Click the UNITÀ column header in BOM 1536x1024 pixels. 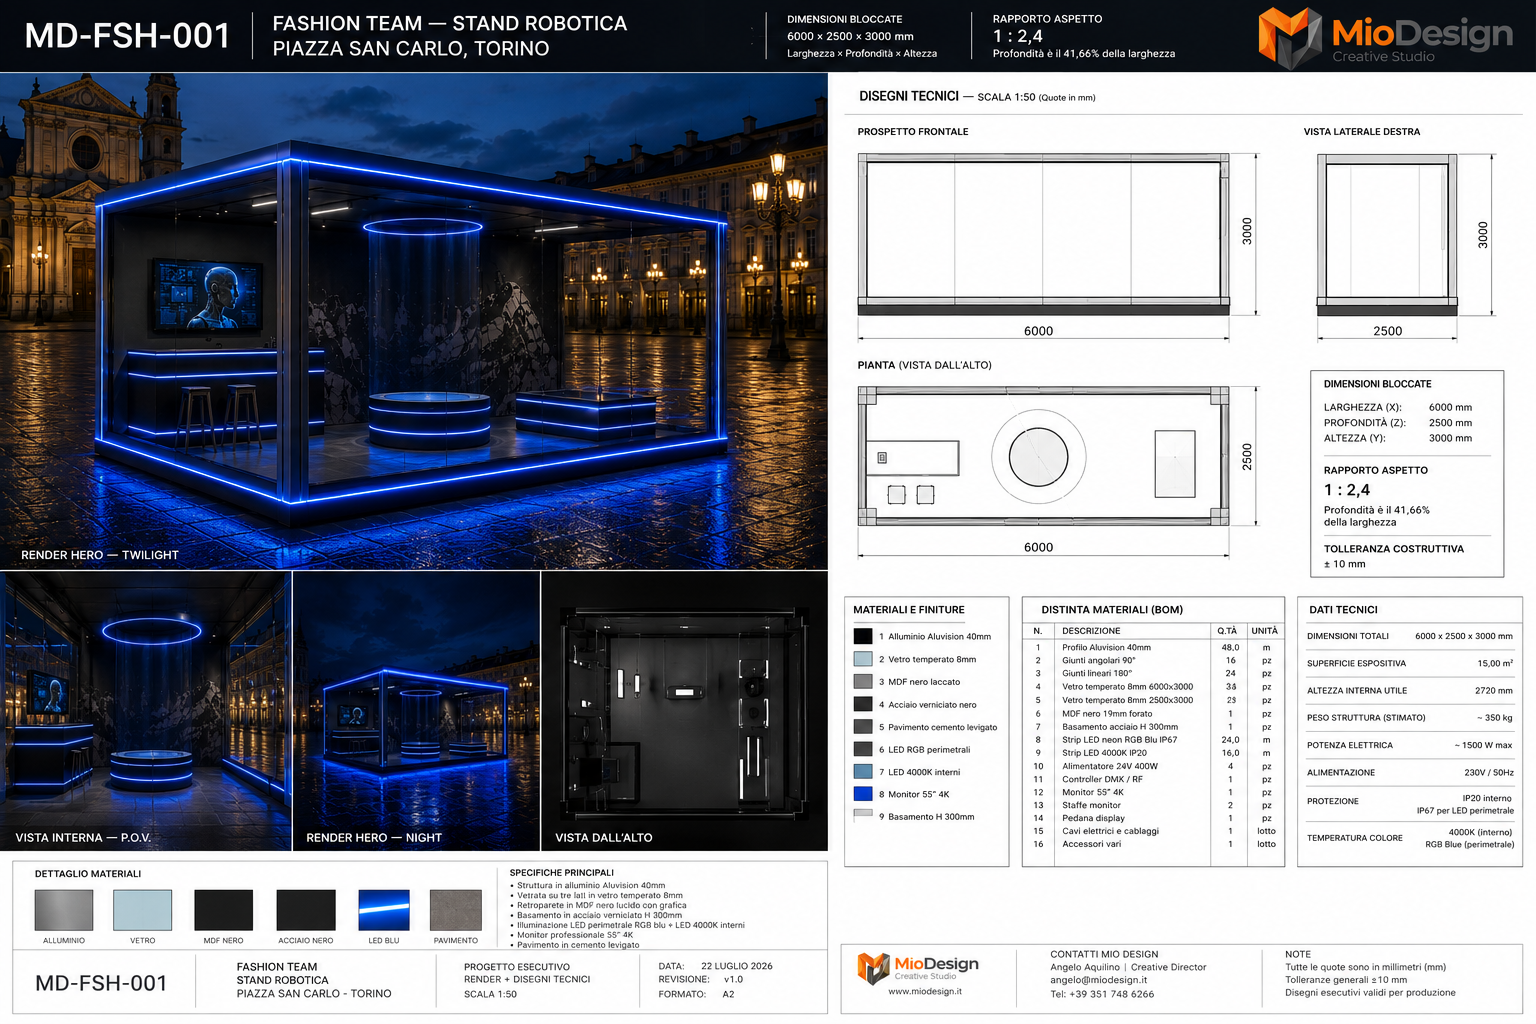point(1265,631)
